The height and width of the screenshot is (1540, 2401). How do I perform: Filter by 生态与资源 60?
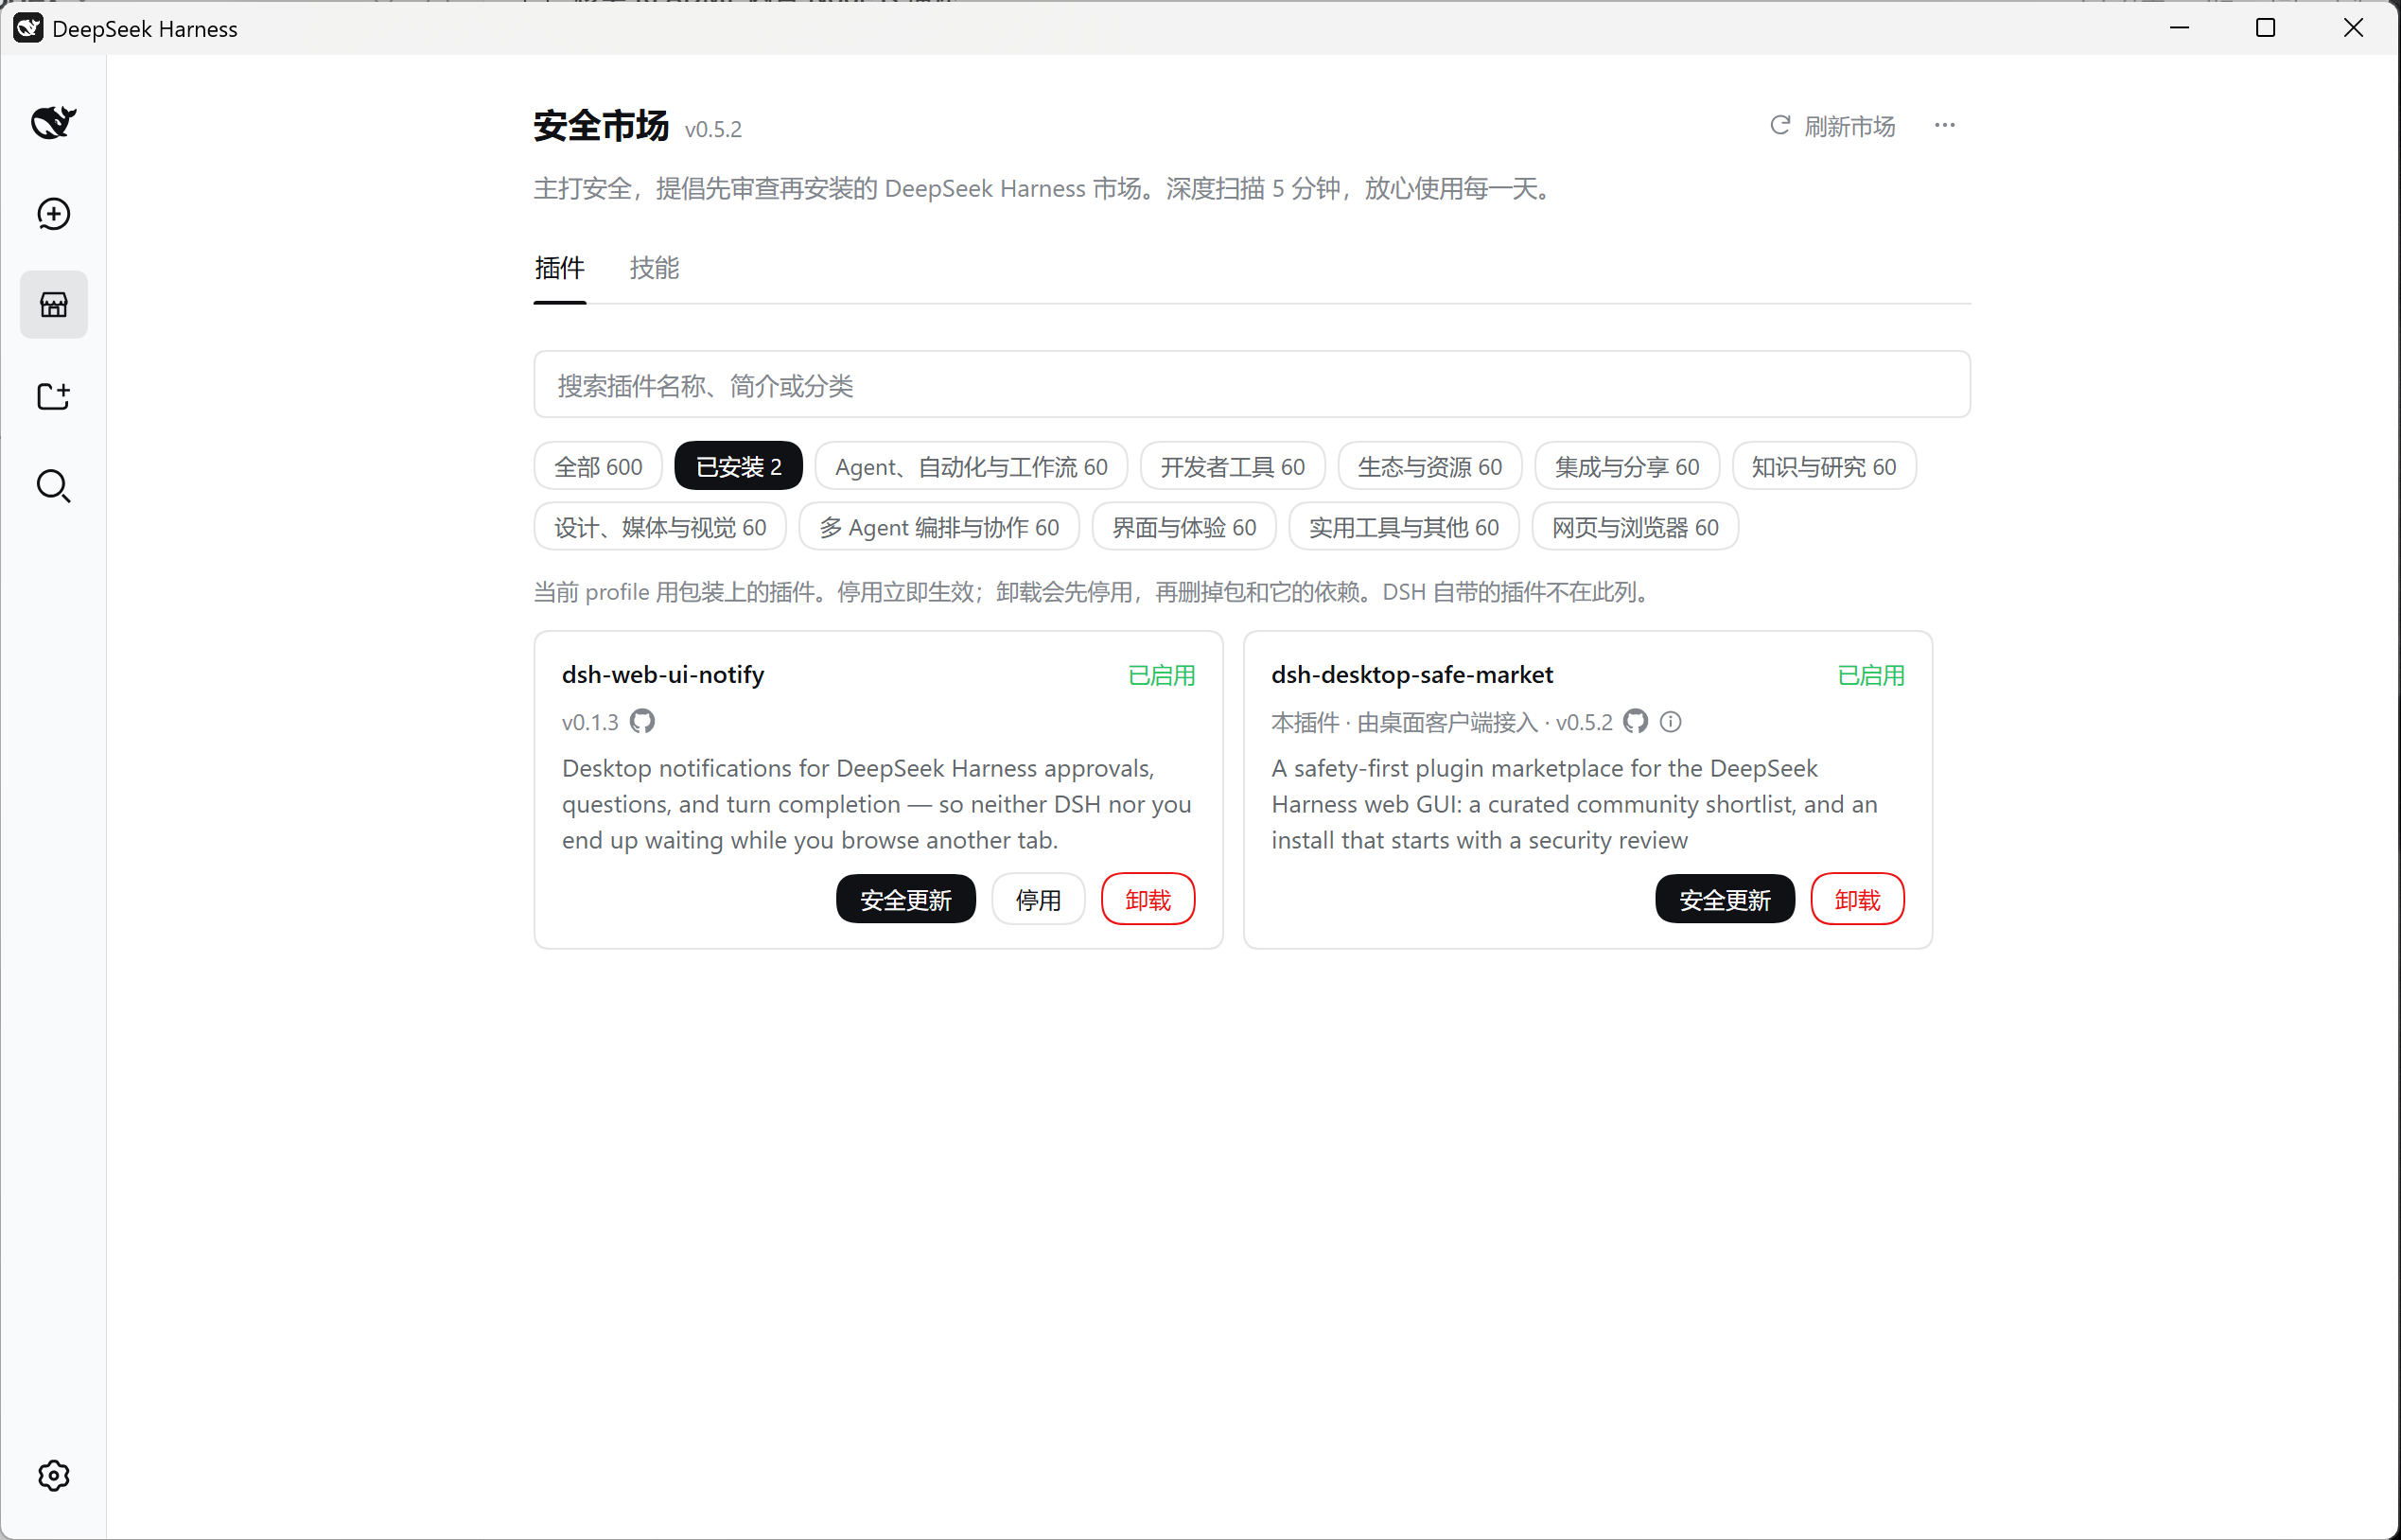pos(1429,466)
